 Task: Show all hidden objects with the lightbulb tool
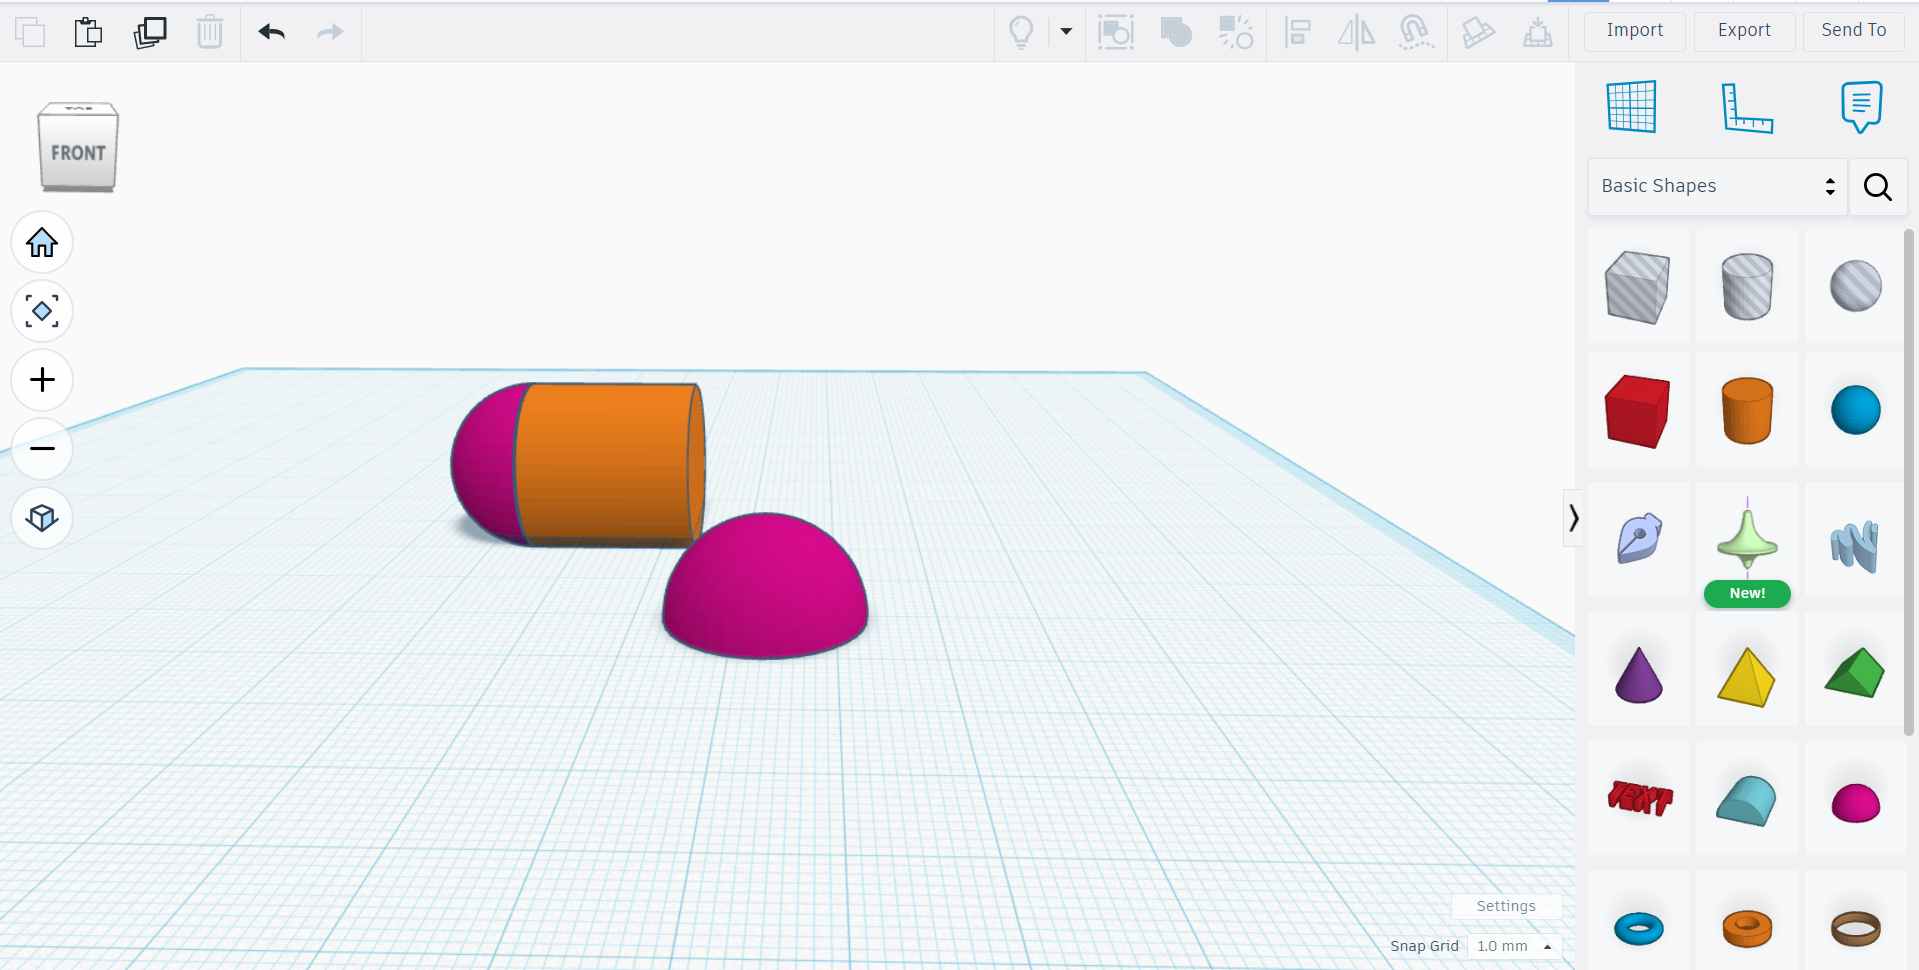click(x=1020, y=32)
